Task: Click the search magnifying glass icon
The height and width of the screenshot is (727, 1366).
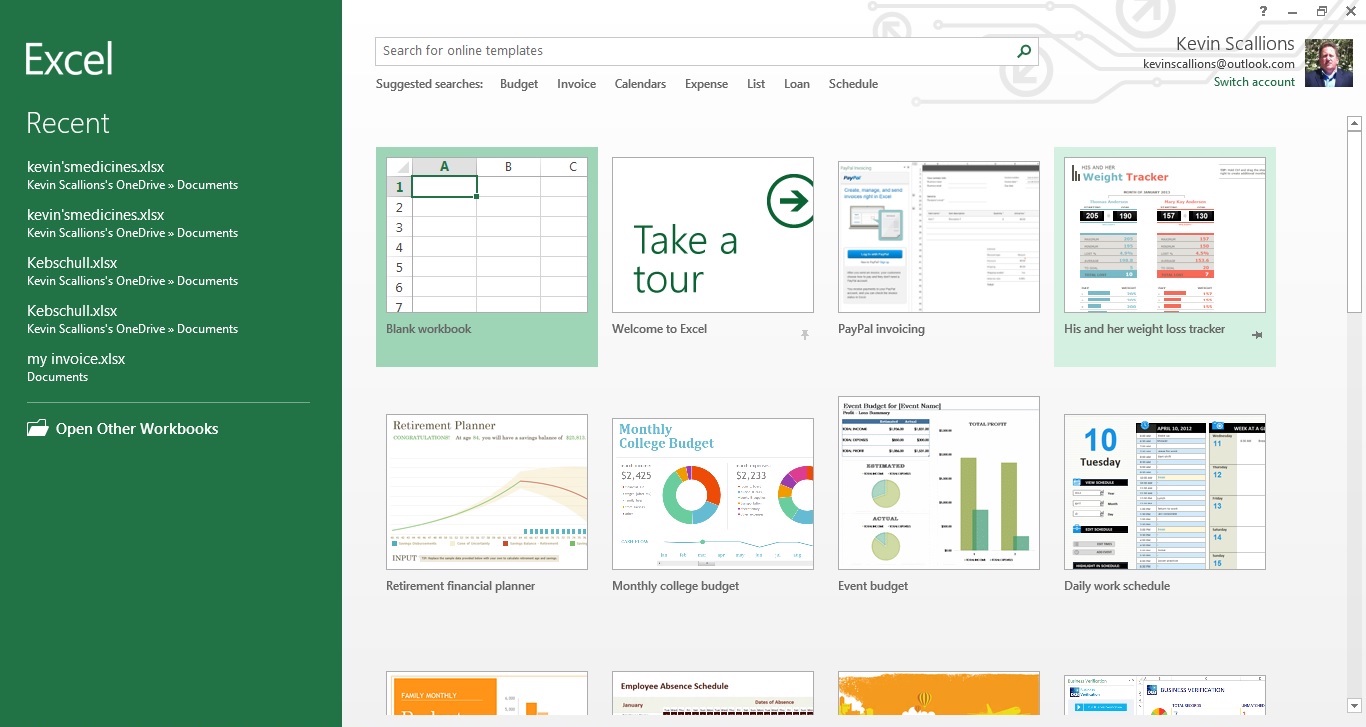Action: 1023,50
